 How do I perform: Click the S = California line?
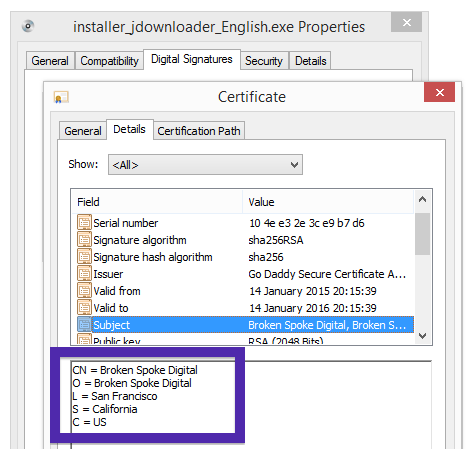[x=105, y=409]
